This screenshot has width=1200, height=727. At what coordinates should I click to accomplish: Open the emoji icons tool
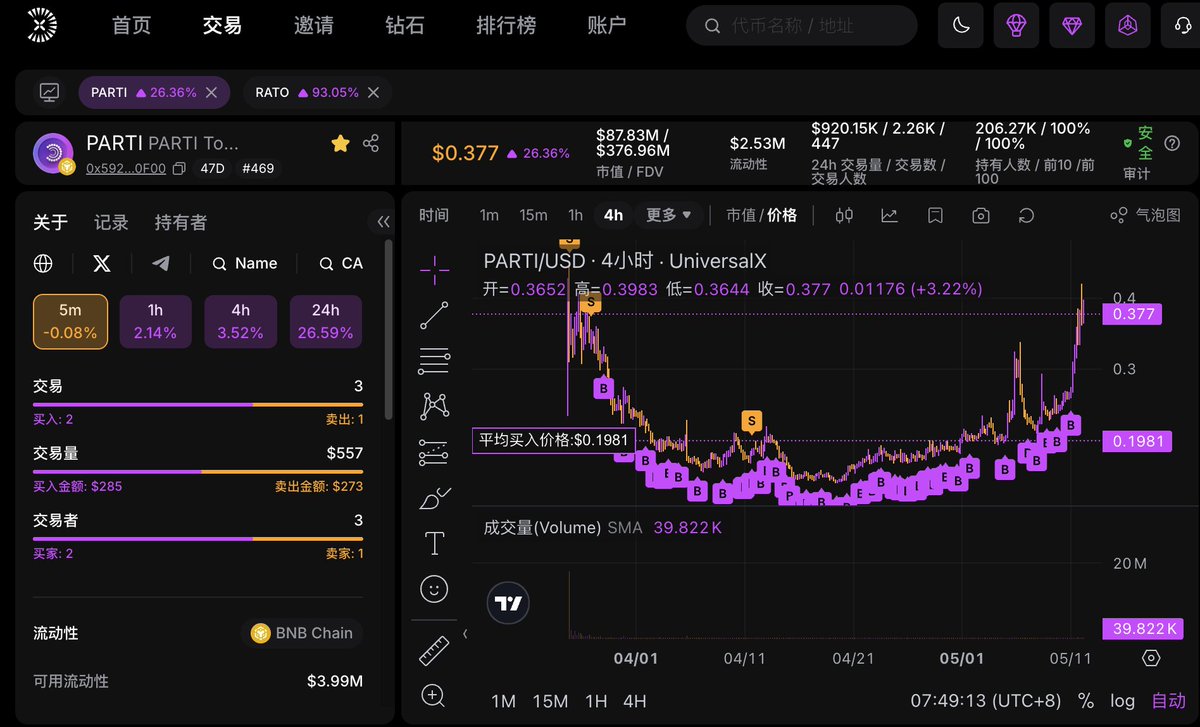point(434,589)
